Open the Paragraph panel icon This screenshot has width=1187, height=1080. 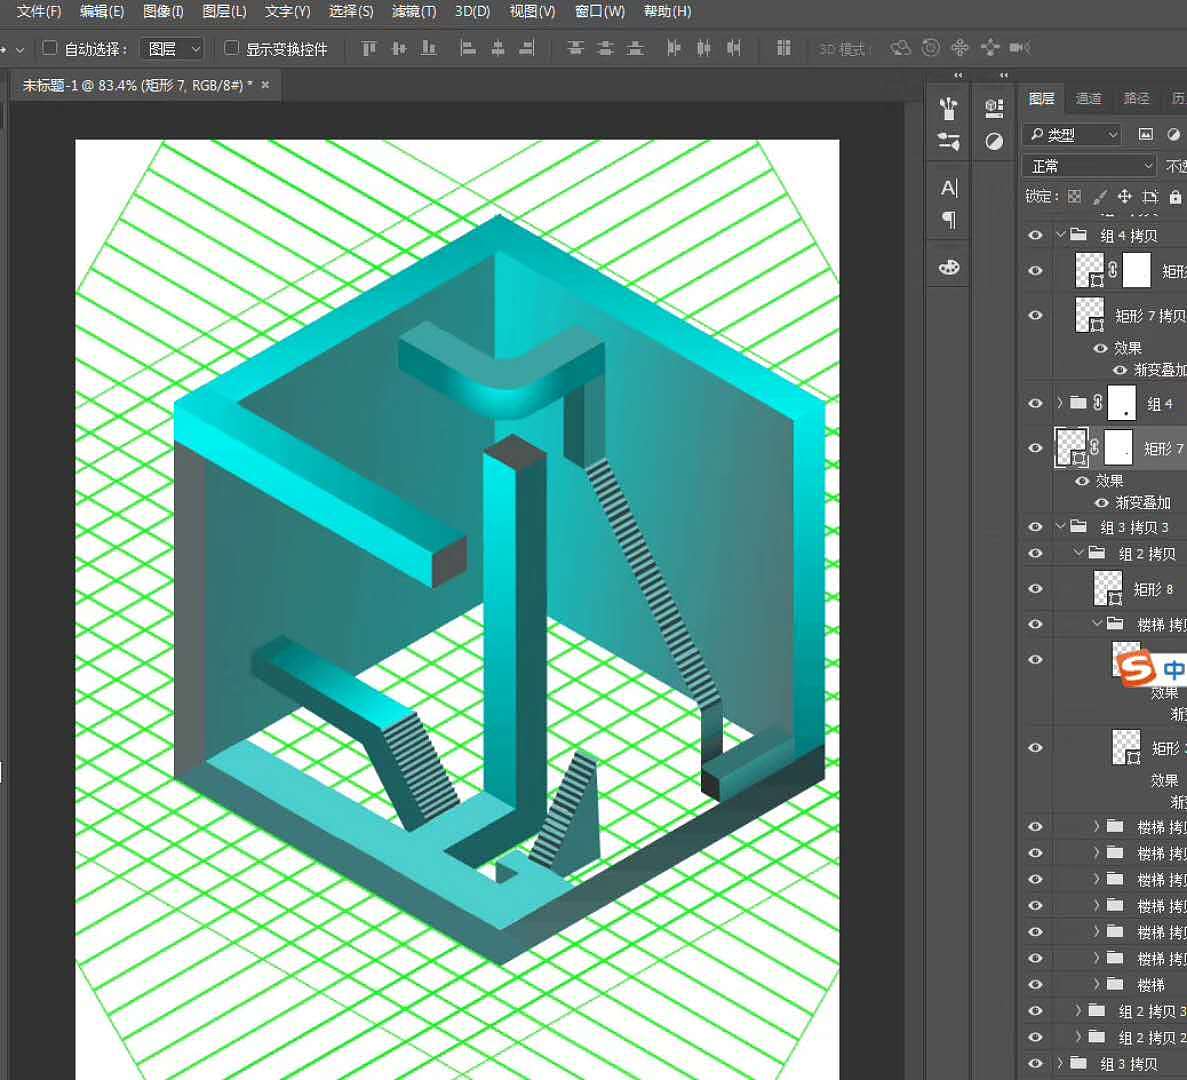[x=949, y=219]
